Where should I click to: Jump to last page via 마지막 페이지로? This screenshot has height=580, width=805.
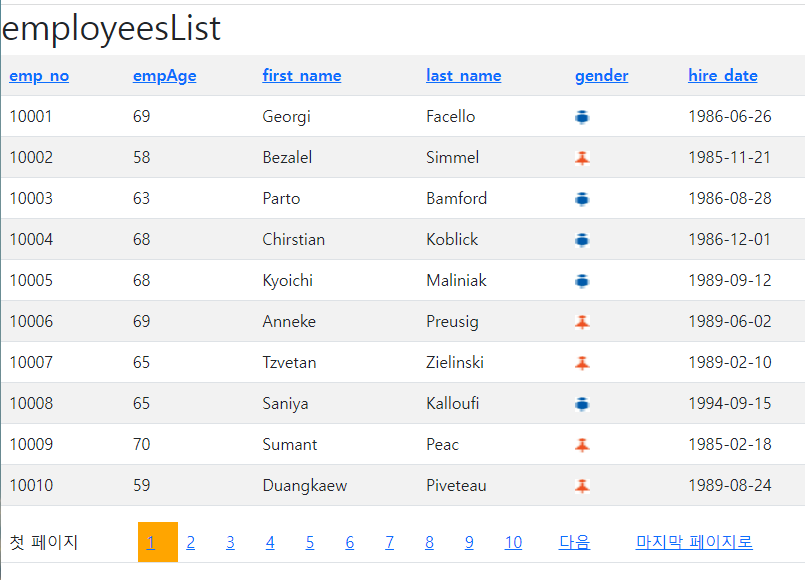[x=694, y=542]
